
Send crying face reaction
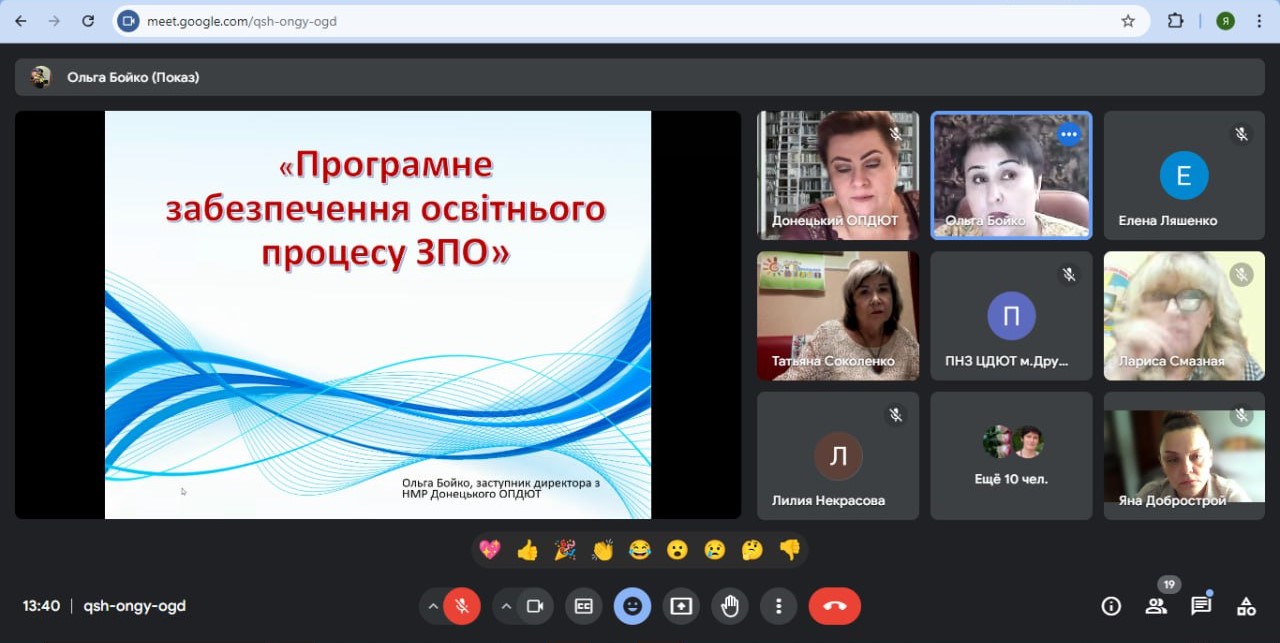pos(714,549)
